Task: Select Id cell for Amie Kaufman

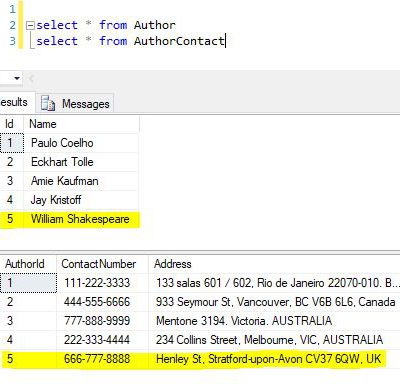Action: tap(12, 181)
